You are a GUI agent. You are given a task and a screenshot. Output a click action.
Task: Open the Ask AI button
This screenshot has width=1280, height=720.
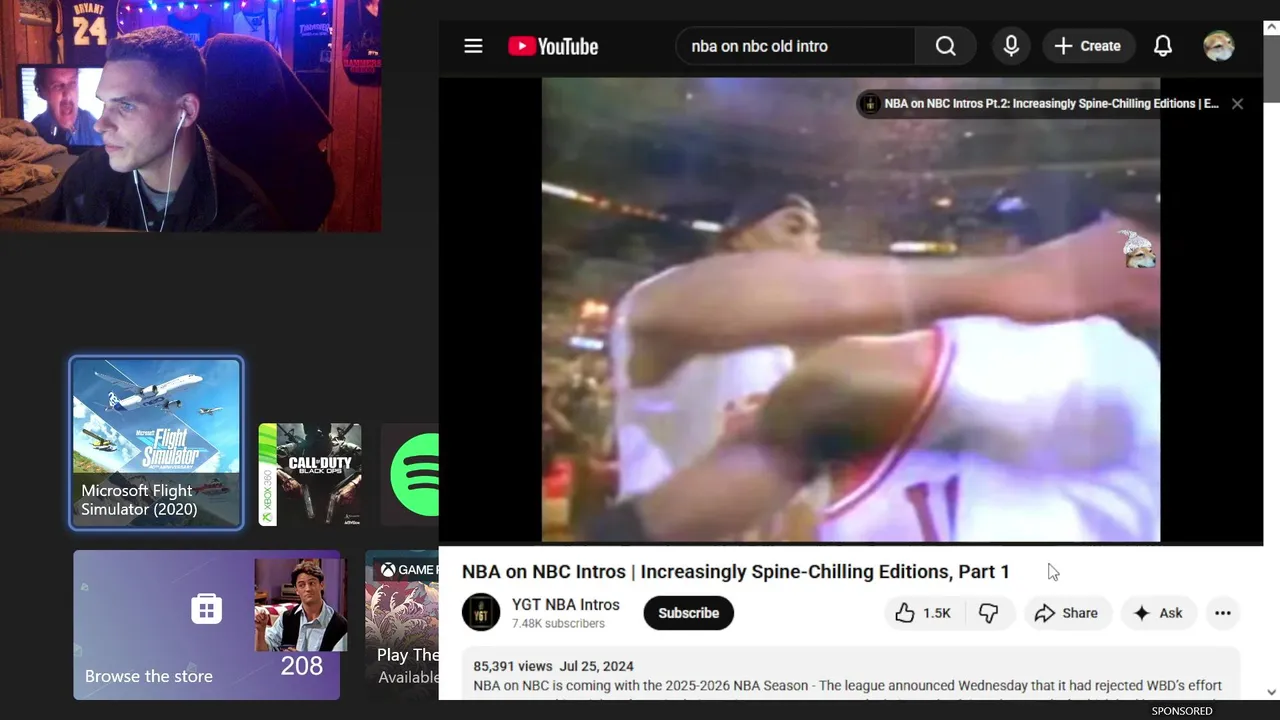pos(1158,613)
